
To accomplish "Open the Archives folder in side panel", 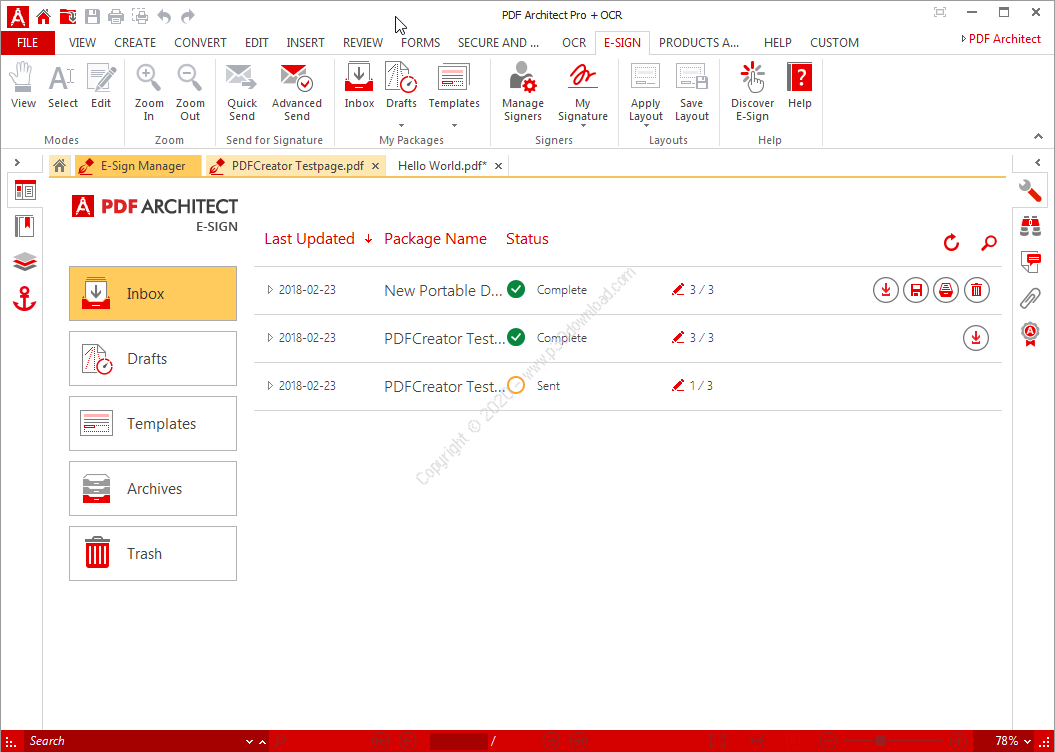I will point(153,489).
